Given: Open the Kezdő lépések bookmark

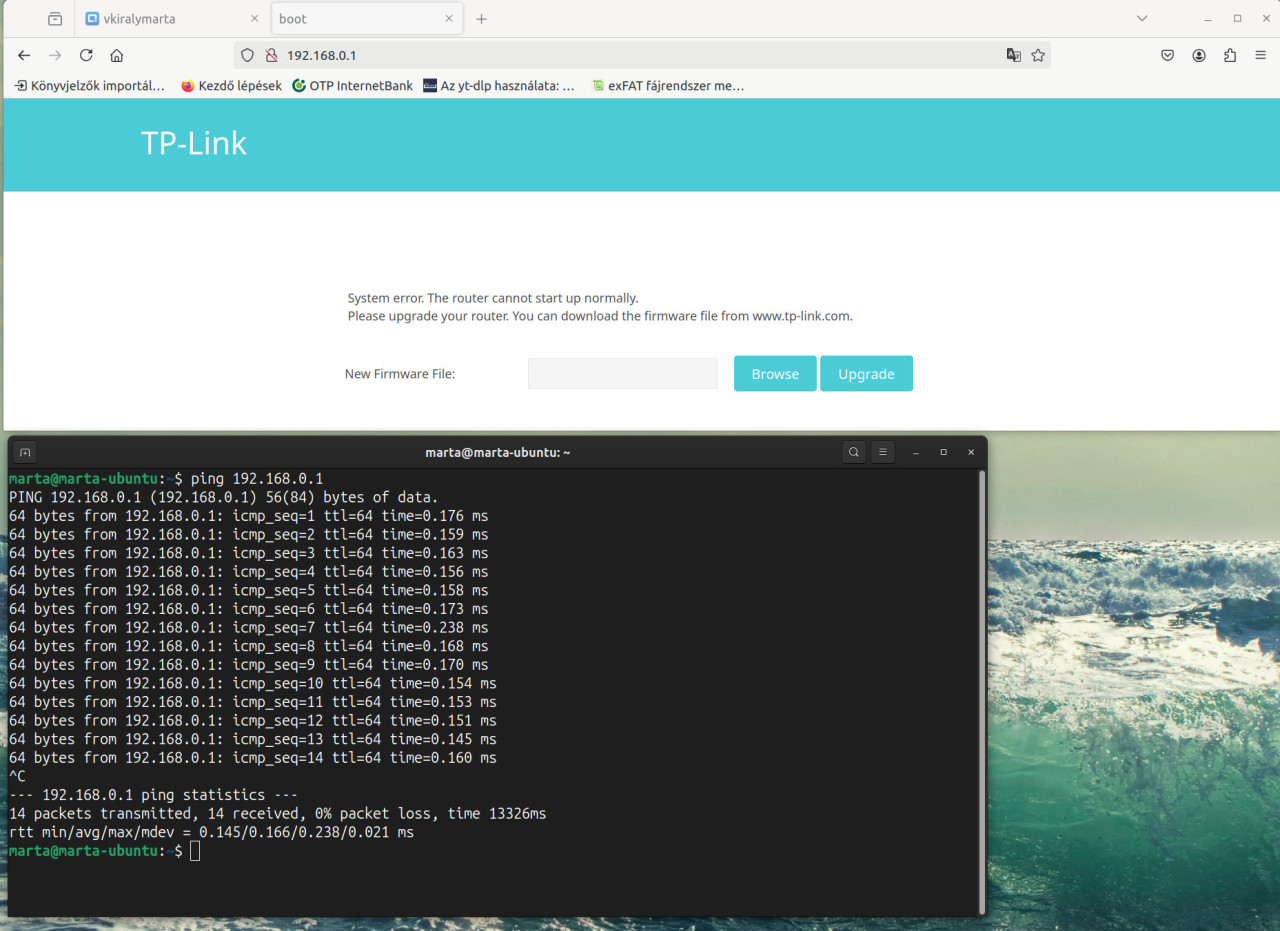Looking at the screenshot, I should click(231, 86).
